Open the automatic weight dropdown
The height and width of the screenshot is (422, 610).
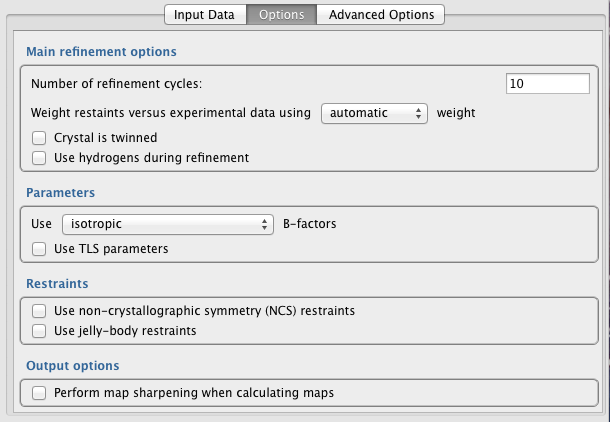click(x=374, y=113)
